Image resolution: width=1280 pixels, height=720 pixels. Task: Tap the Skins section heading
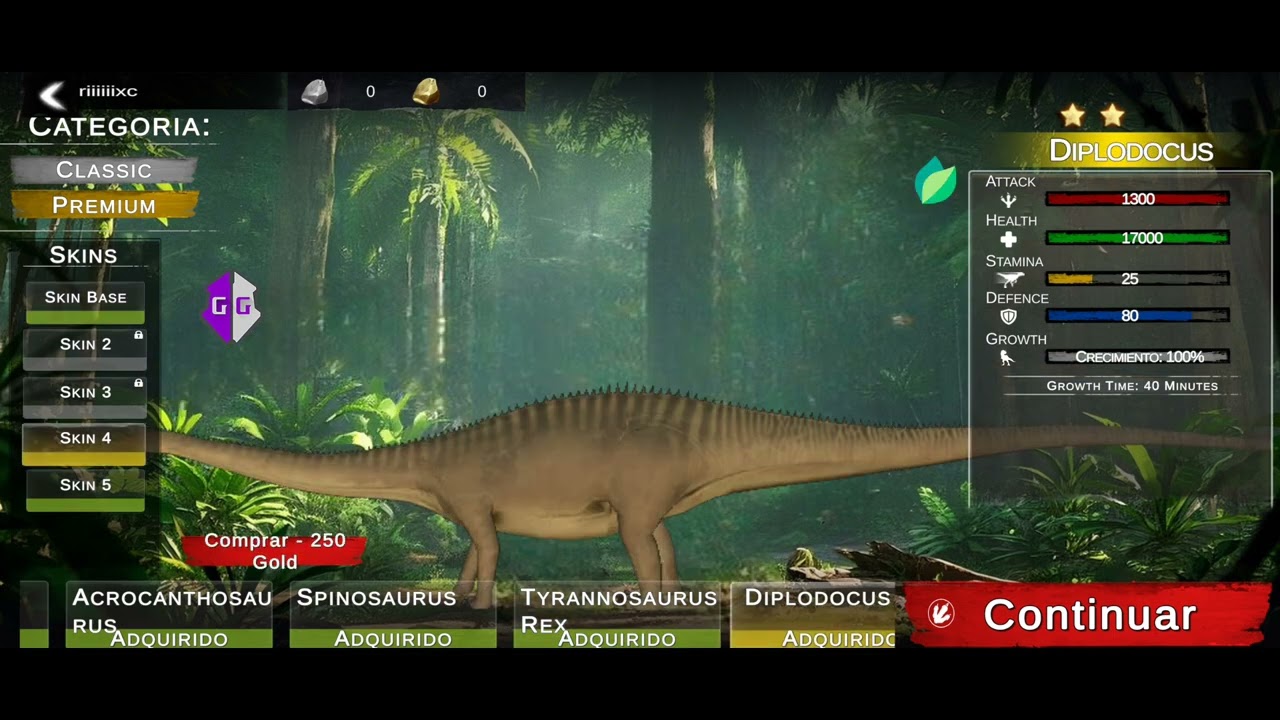pyautogui.click(x=83, y=255)
